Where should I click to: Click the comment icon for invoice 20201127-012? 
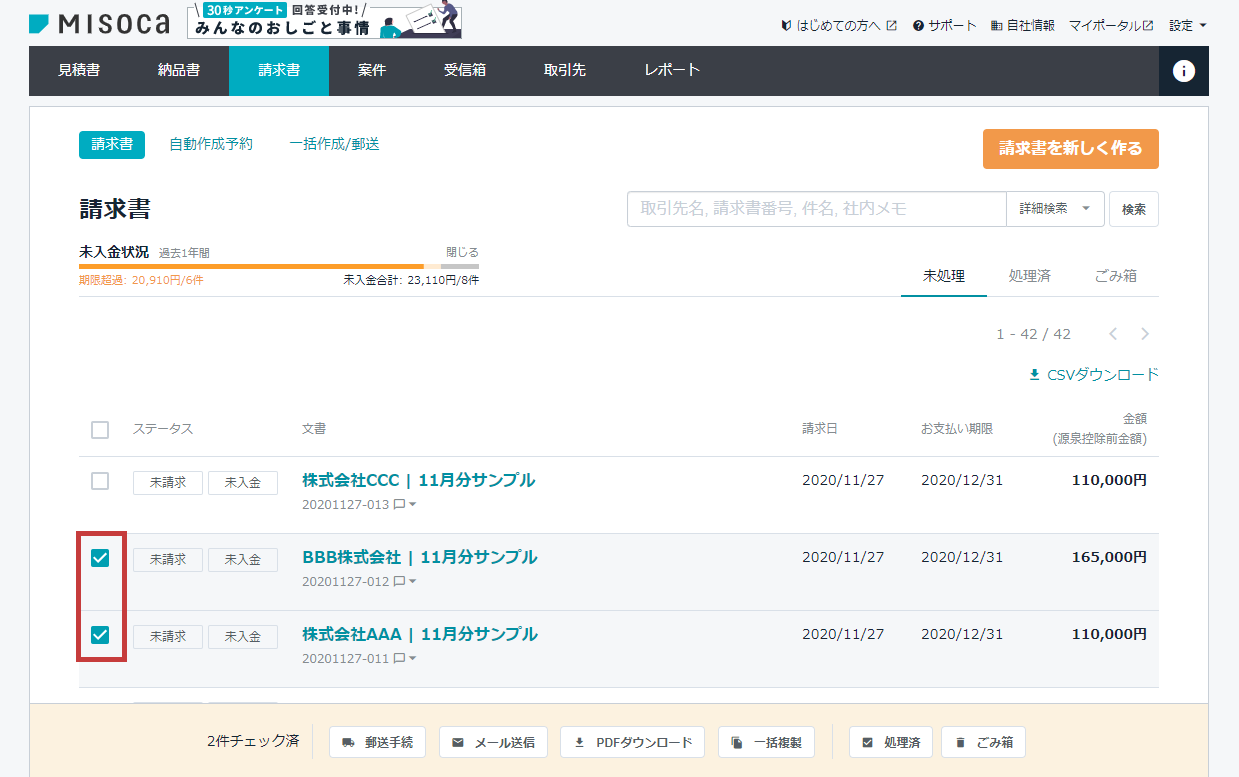pyautogui.click(x=399, y=582)
